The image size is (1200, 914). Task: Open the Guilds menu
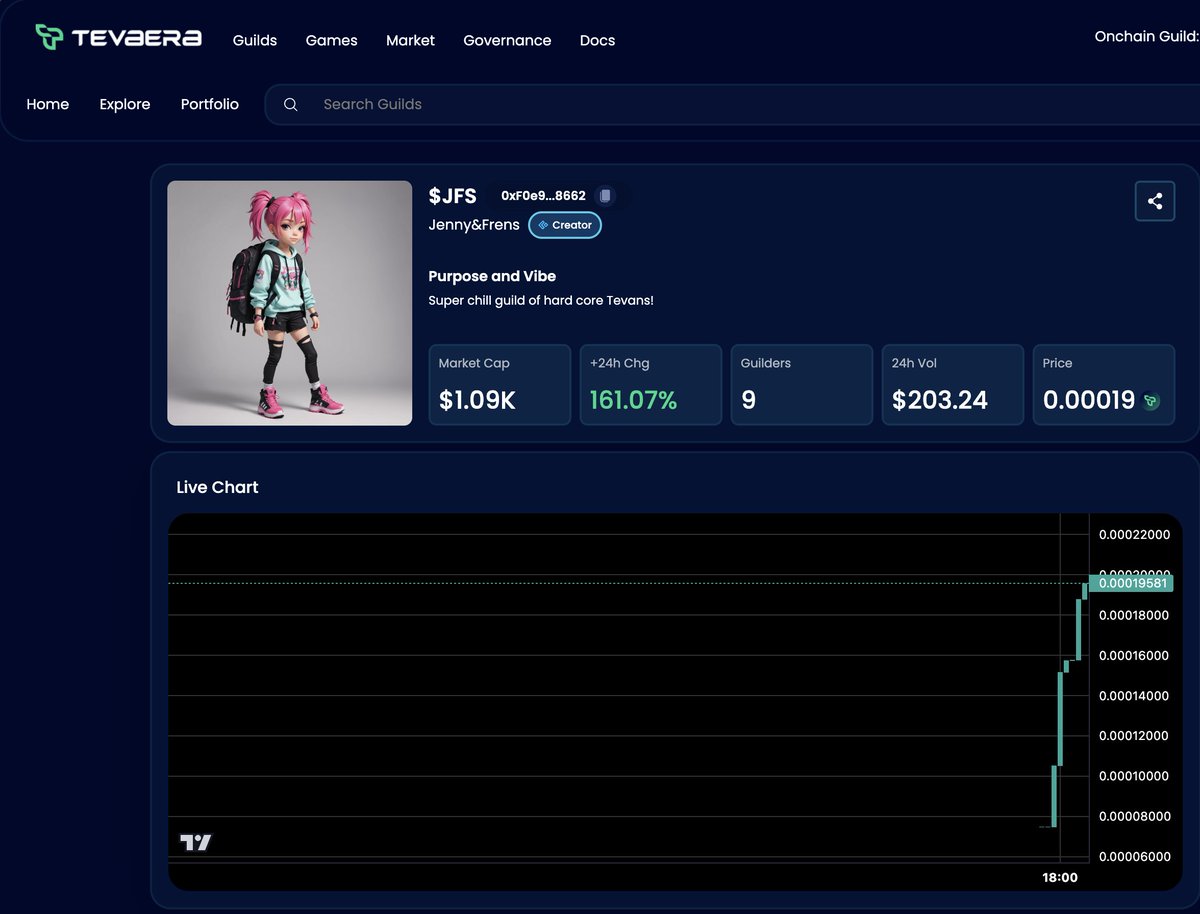pyautogui.click(x=254, y=40)
